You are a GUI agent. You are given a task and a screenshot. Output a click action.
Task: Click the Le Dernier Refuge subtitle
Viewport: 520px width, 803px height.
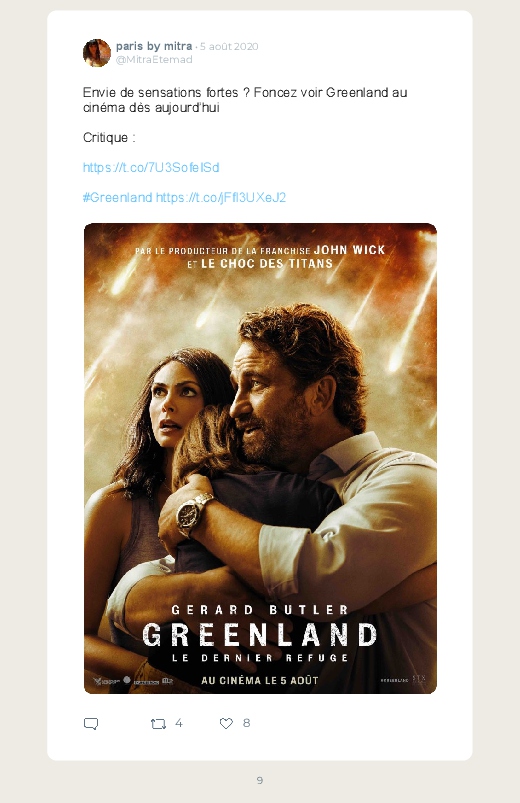pyautogui.click(x=260, y=658)
